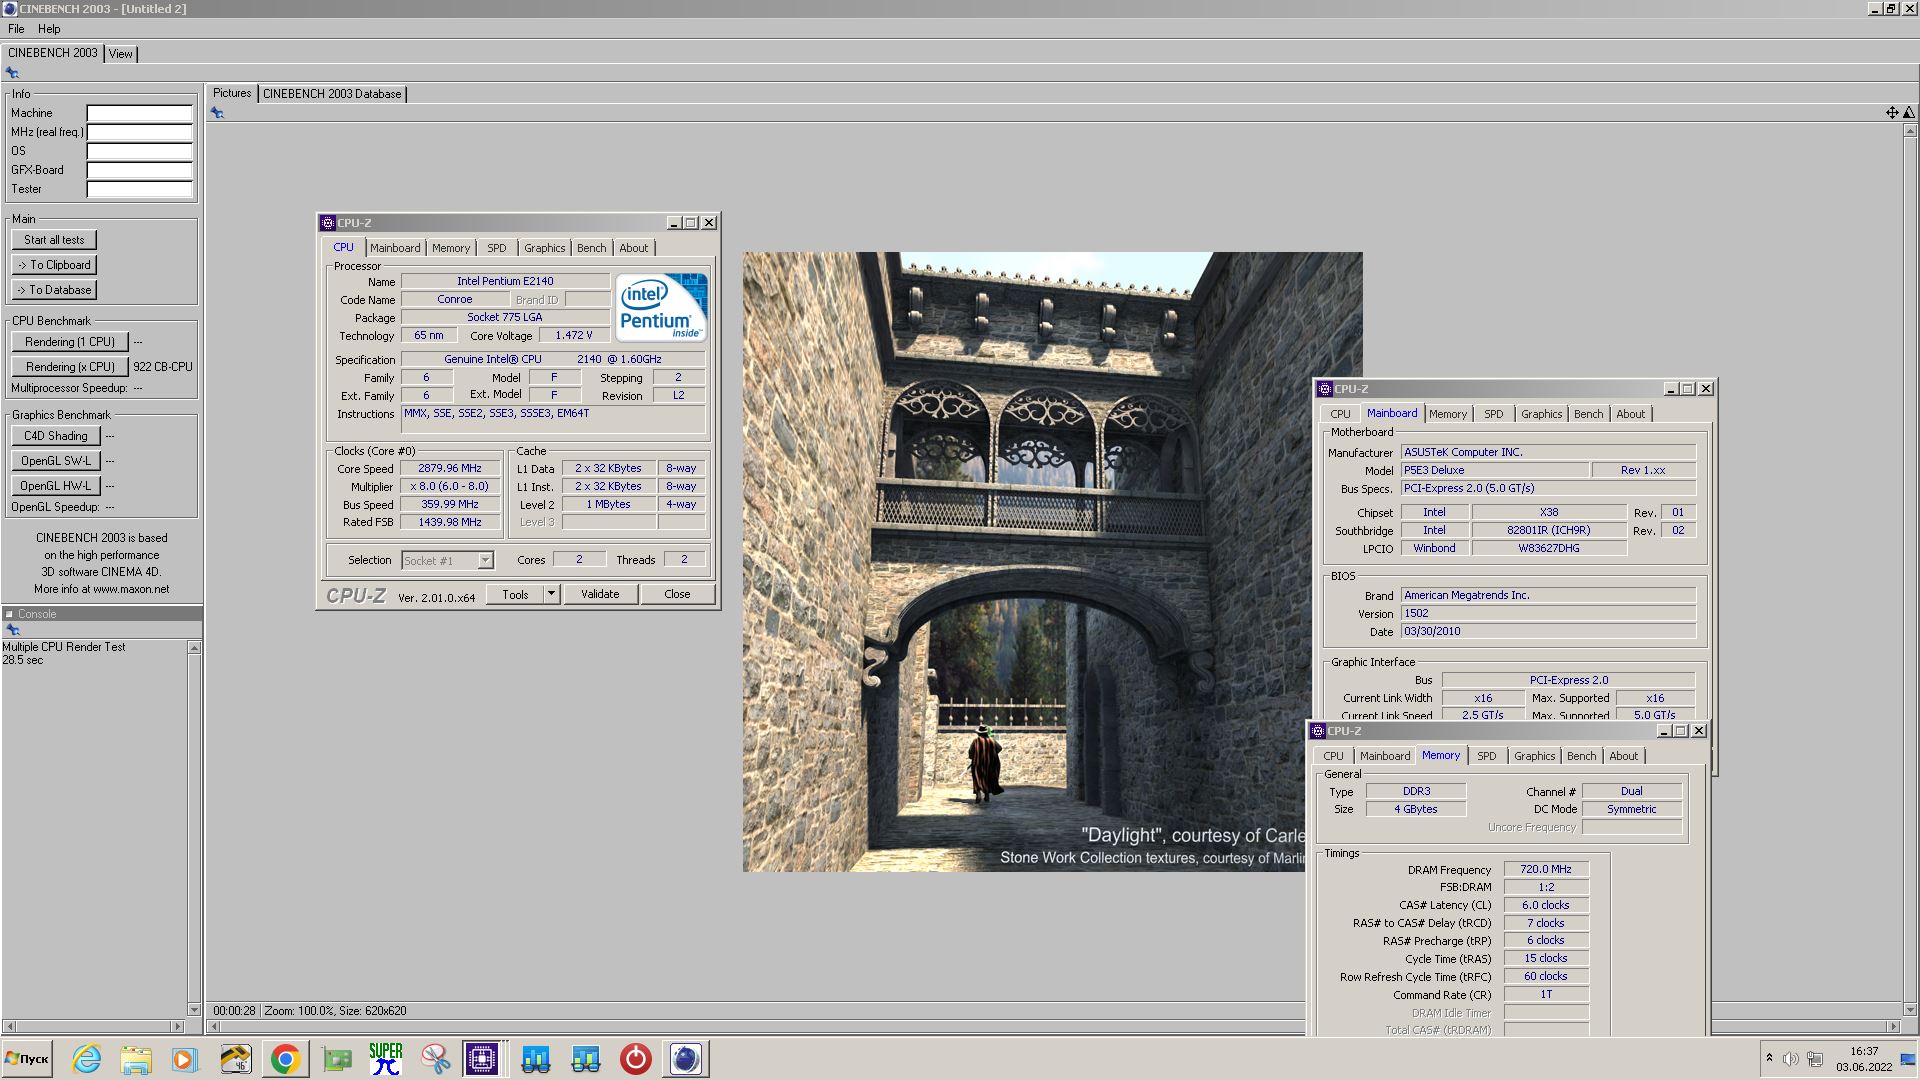Click the To Clipboard button
Viewport: 1920px width, 1080px height.
(x=54, y=265)
